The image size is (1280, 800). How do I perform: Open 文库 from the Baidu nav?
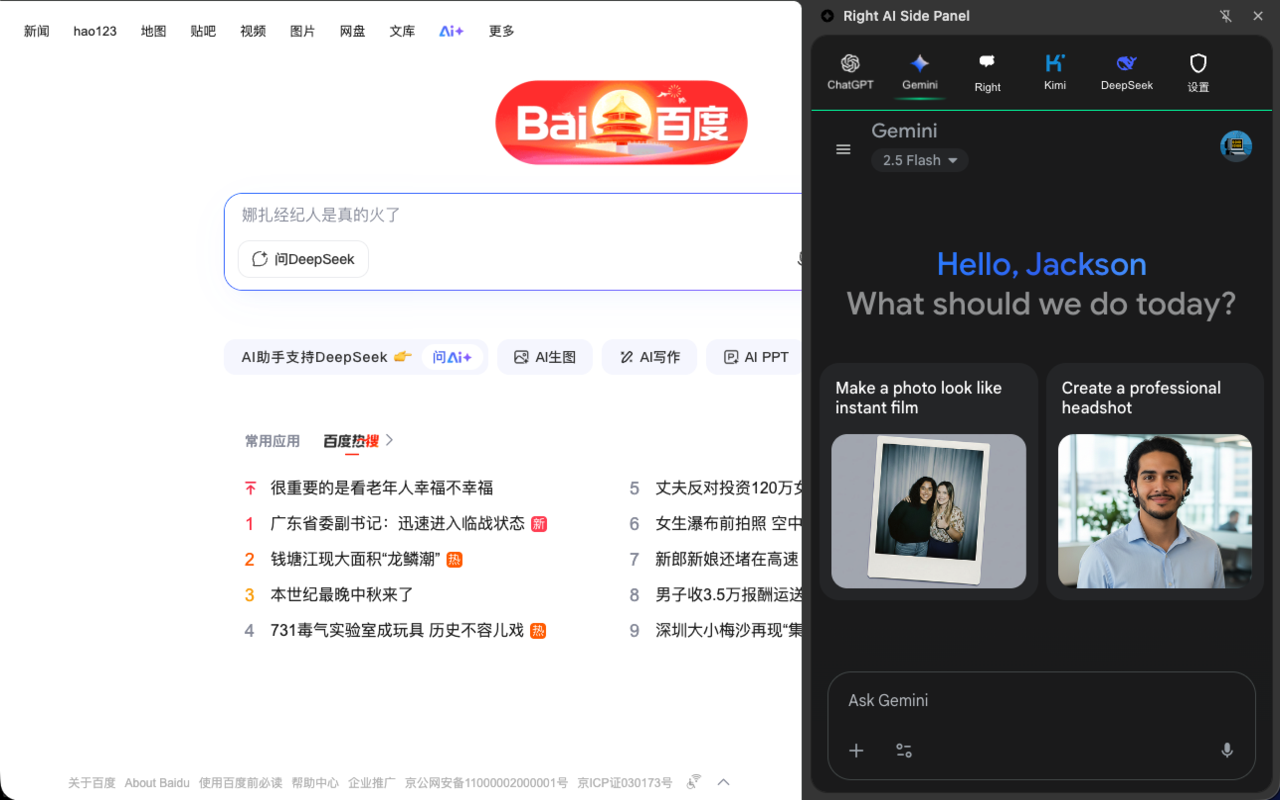(x=402, y=31)
